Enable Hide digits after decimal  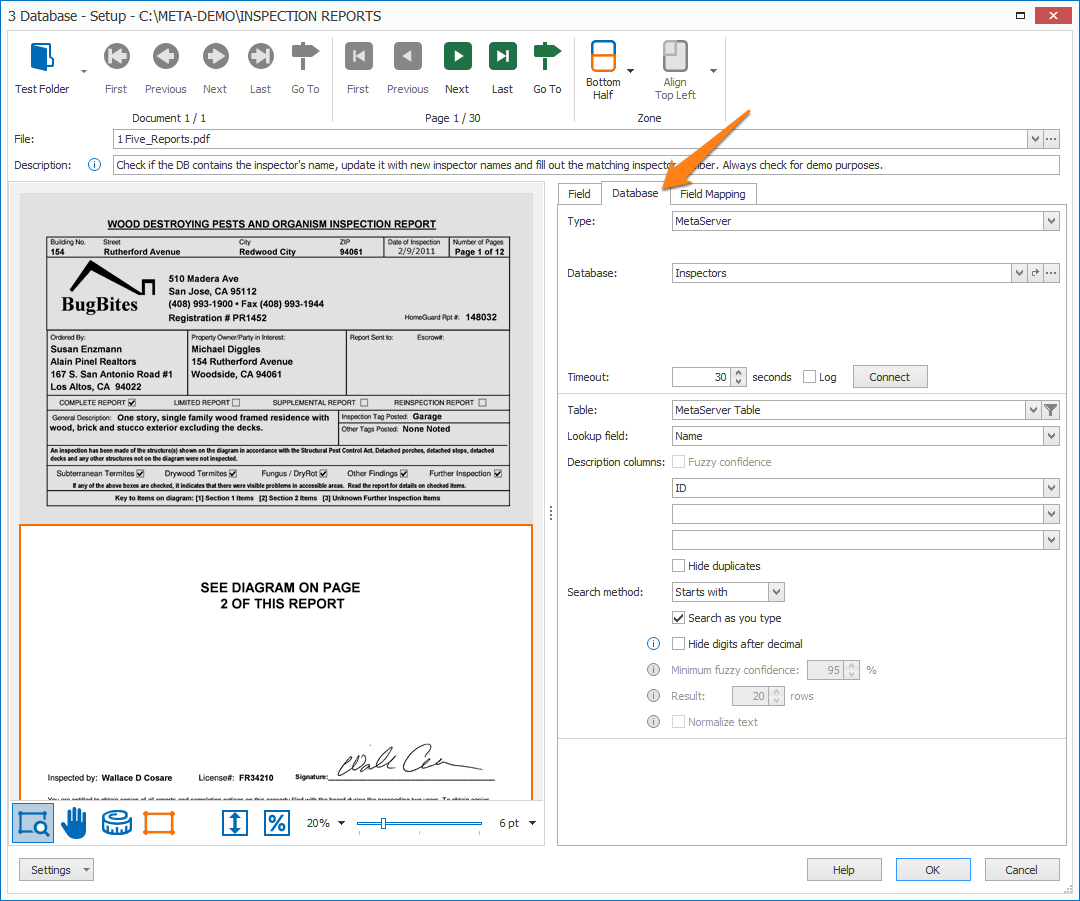tap(678, 643)
